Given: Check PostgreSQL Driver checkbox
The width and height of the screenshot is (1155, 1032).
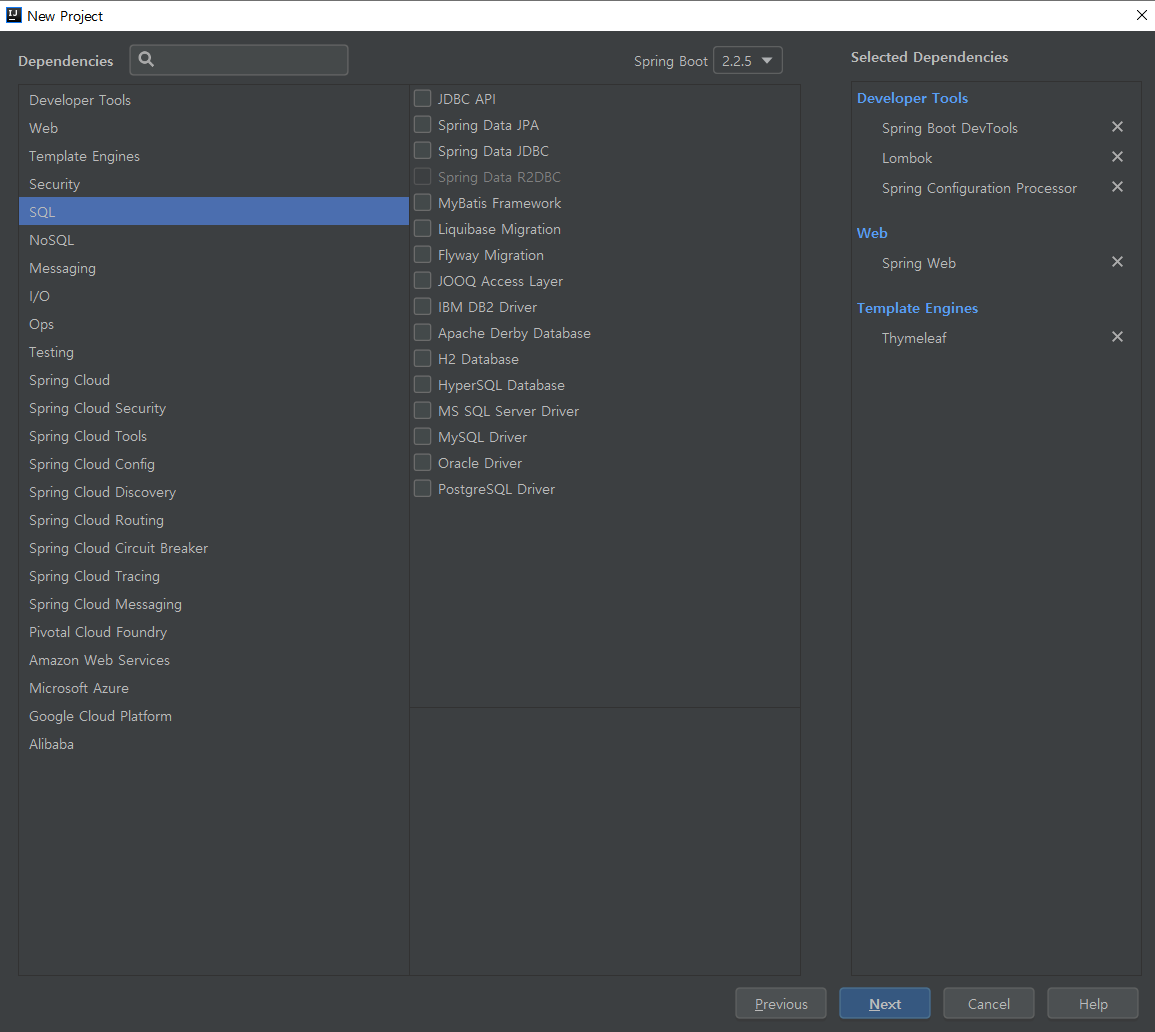Looking at the screenshot, I should click(422, 488).
